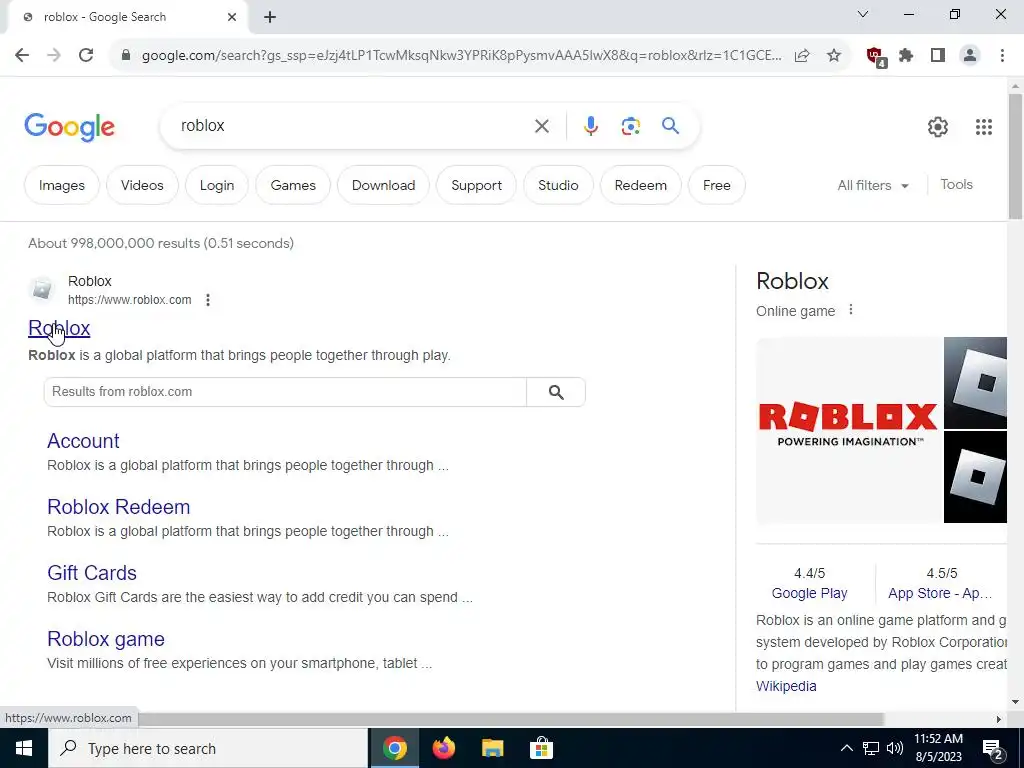Open the Chrome profile avatar
The width and height of the screenshot is (1024, 768).
coord(970,56)
